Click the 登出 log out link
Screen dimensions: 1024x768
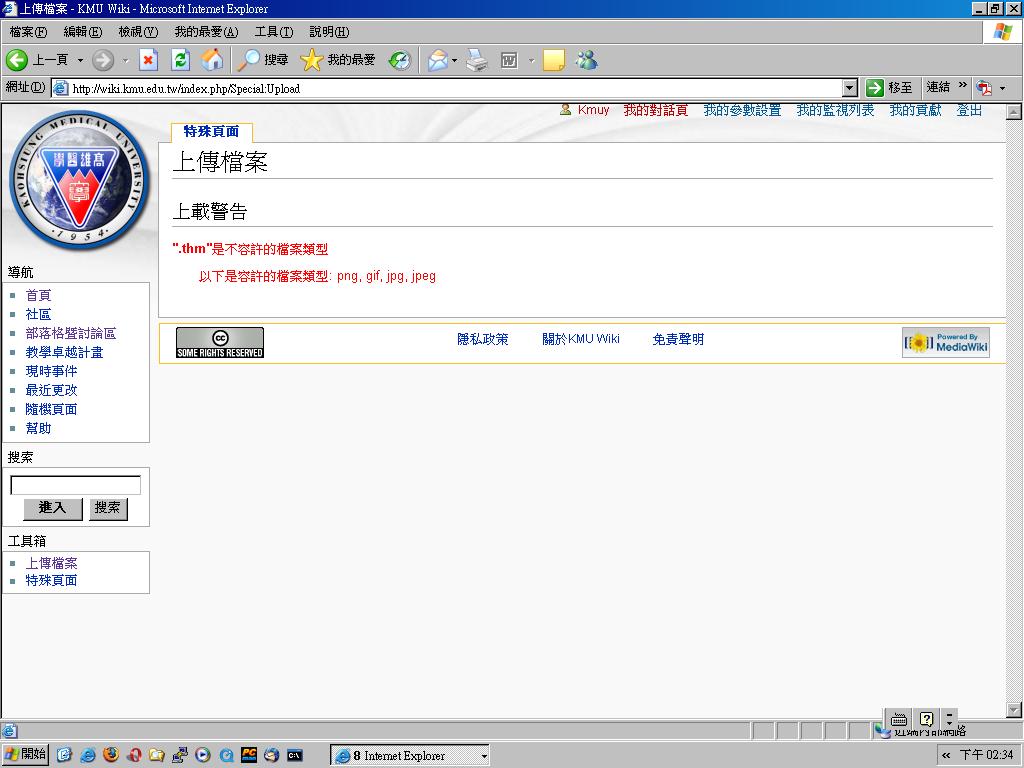[x=969, y=110]
